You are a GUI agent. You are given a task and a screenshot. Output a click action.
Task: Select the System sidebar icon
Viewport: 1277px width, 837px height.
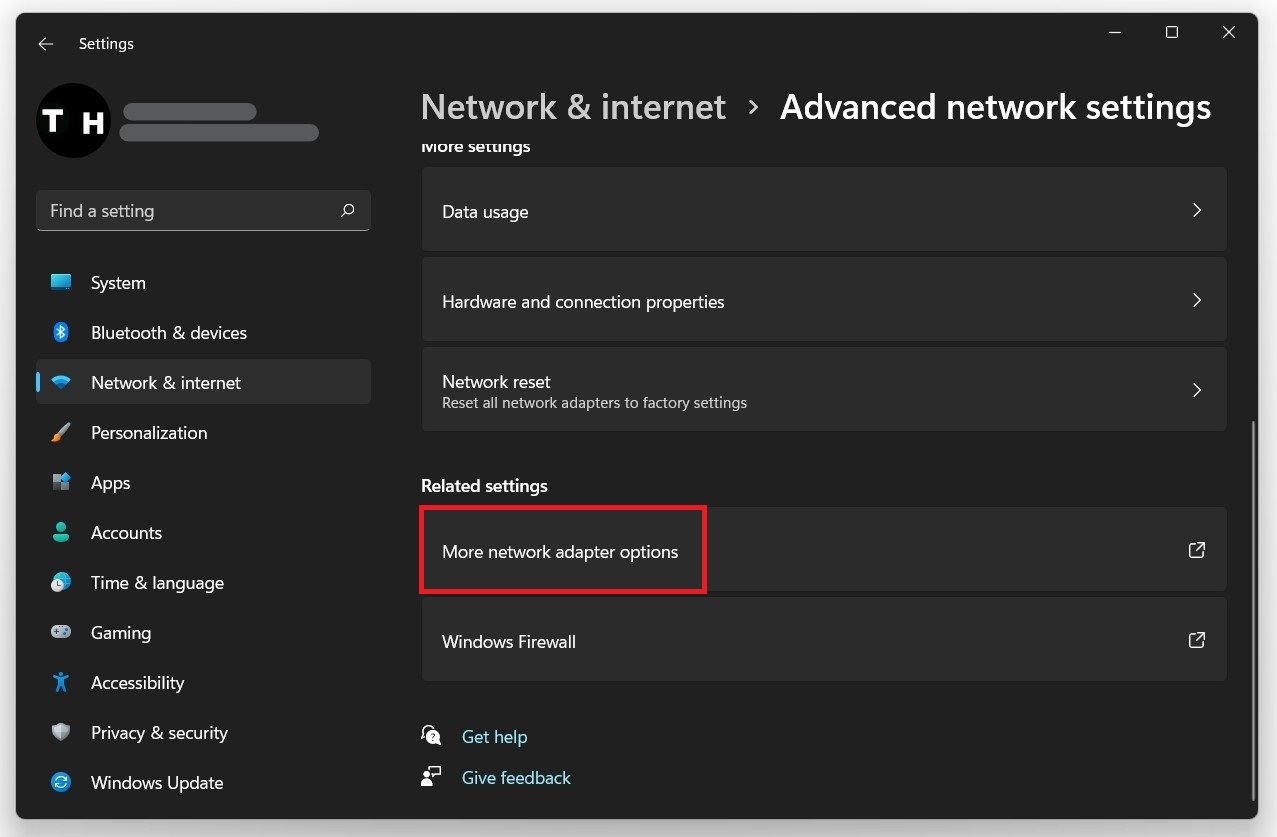point(61,282)
